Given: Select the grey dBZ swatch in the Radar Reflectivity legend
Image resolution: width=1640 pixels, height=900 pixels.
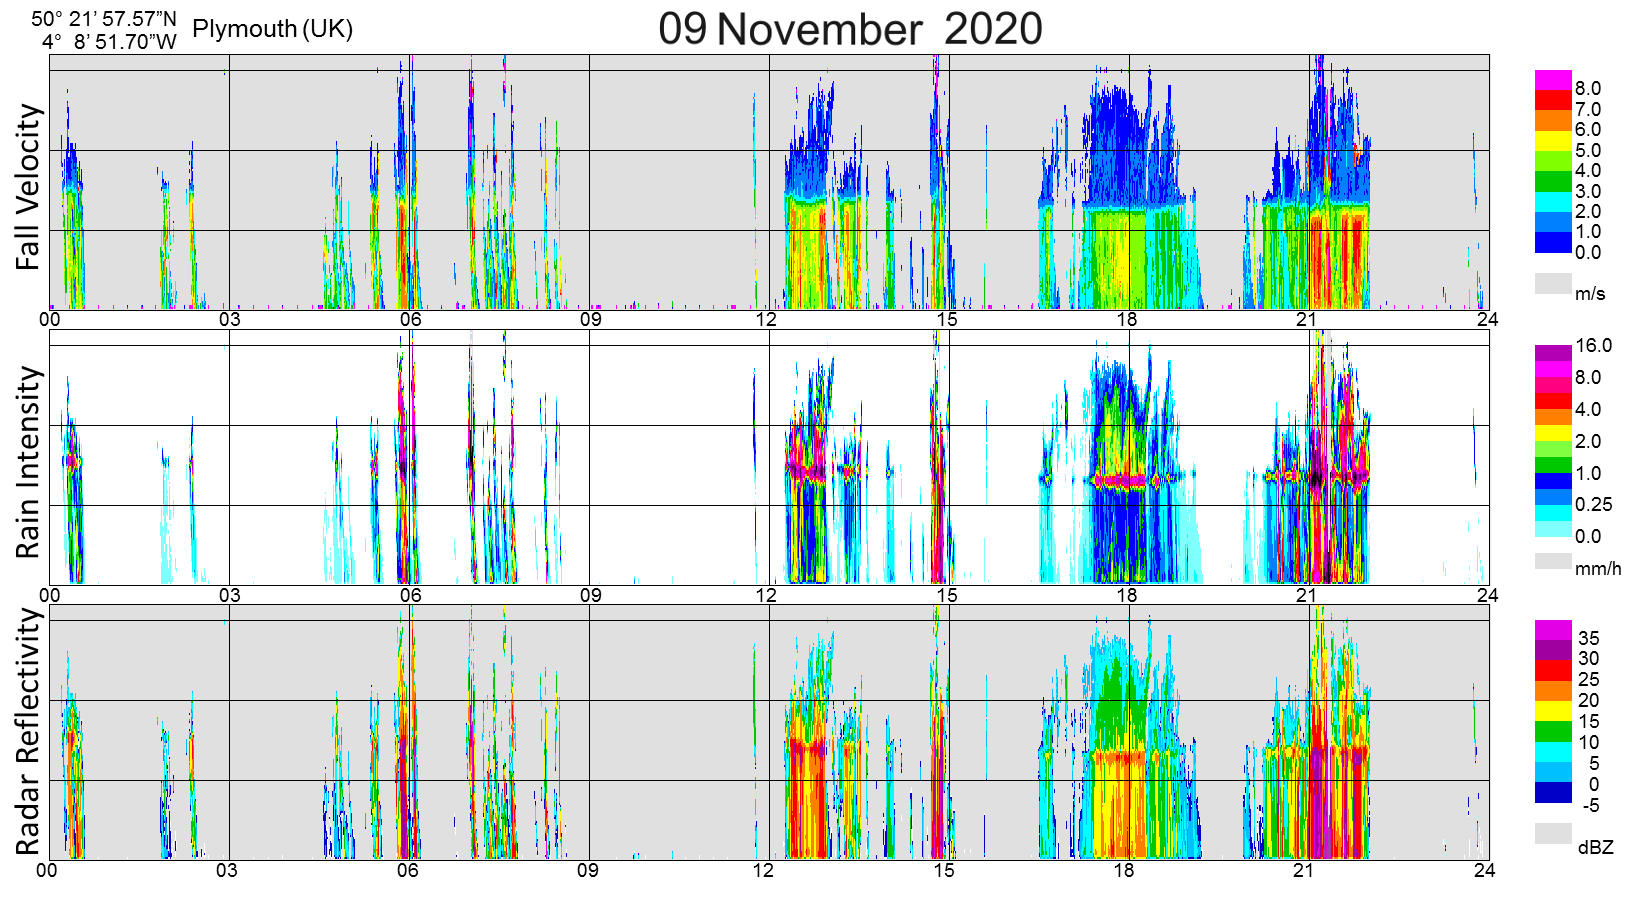Looking at the screenshot, I should tap(1553, 833).
